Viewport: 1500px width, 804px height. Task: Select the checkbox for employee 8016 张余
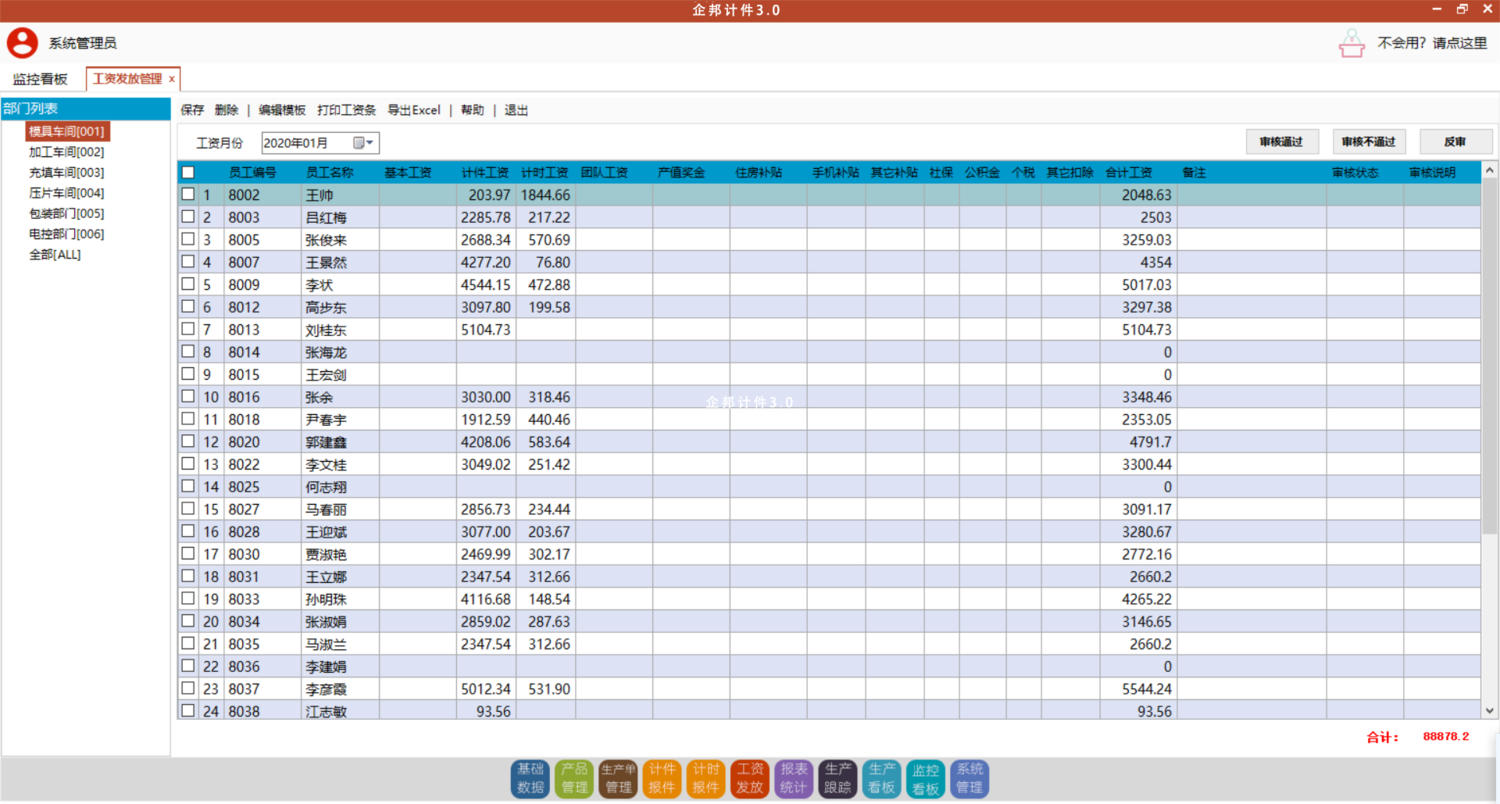[x=188, y=396]
